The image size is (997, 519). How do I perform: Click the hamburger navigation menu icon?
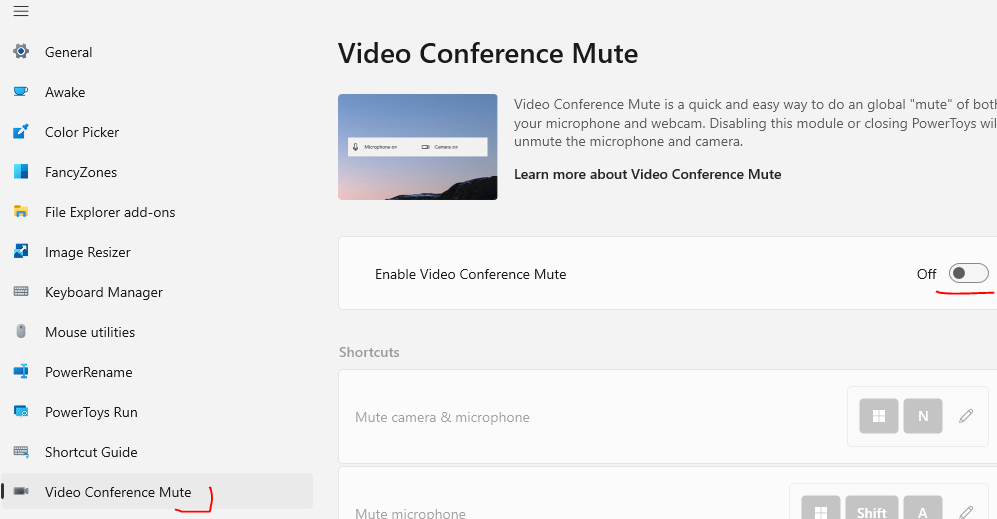pyautogui.click(x=21, y=12)
